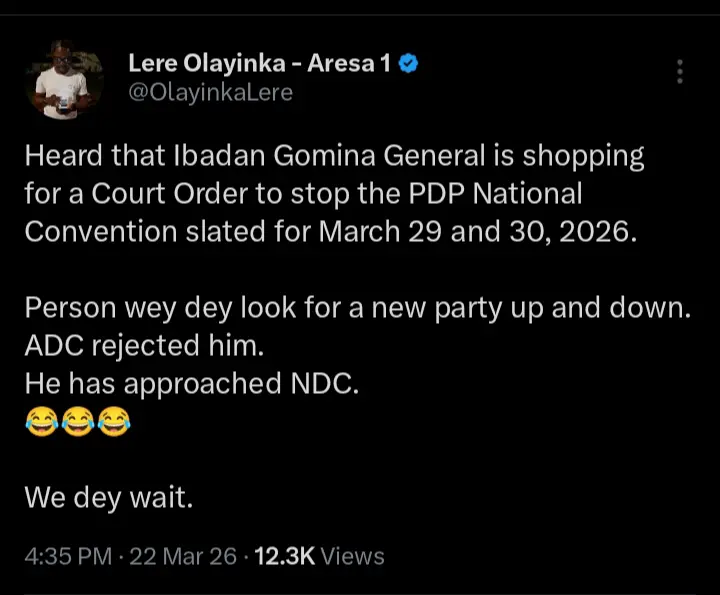Click the line starting "Person wey dey look"

357,307
